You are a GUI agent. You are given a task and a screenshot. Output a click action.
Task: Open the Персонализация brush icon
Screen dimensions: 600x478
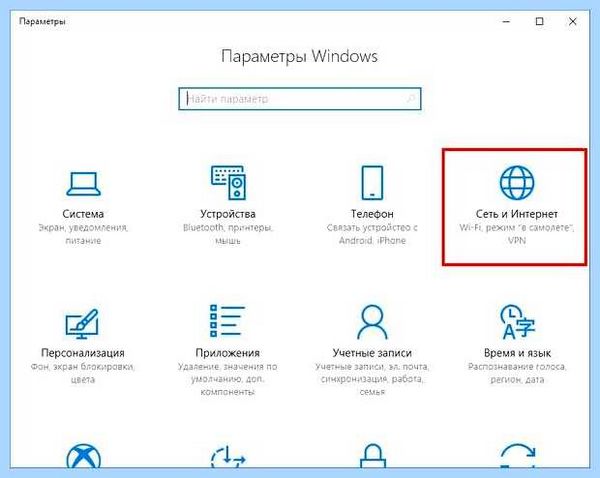82,324
